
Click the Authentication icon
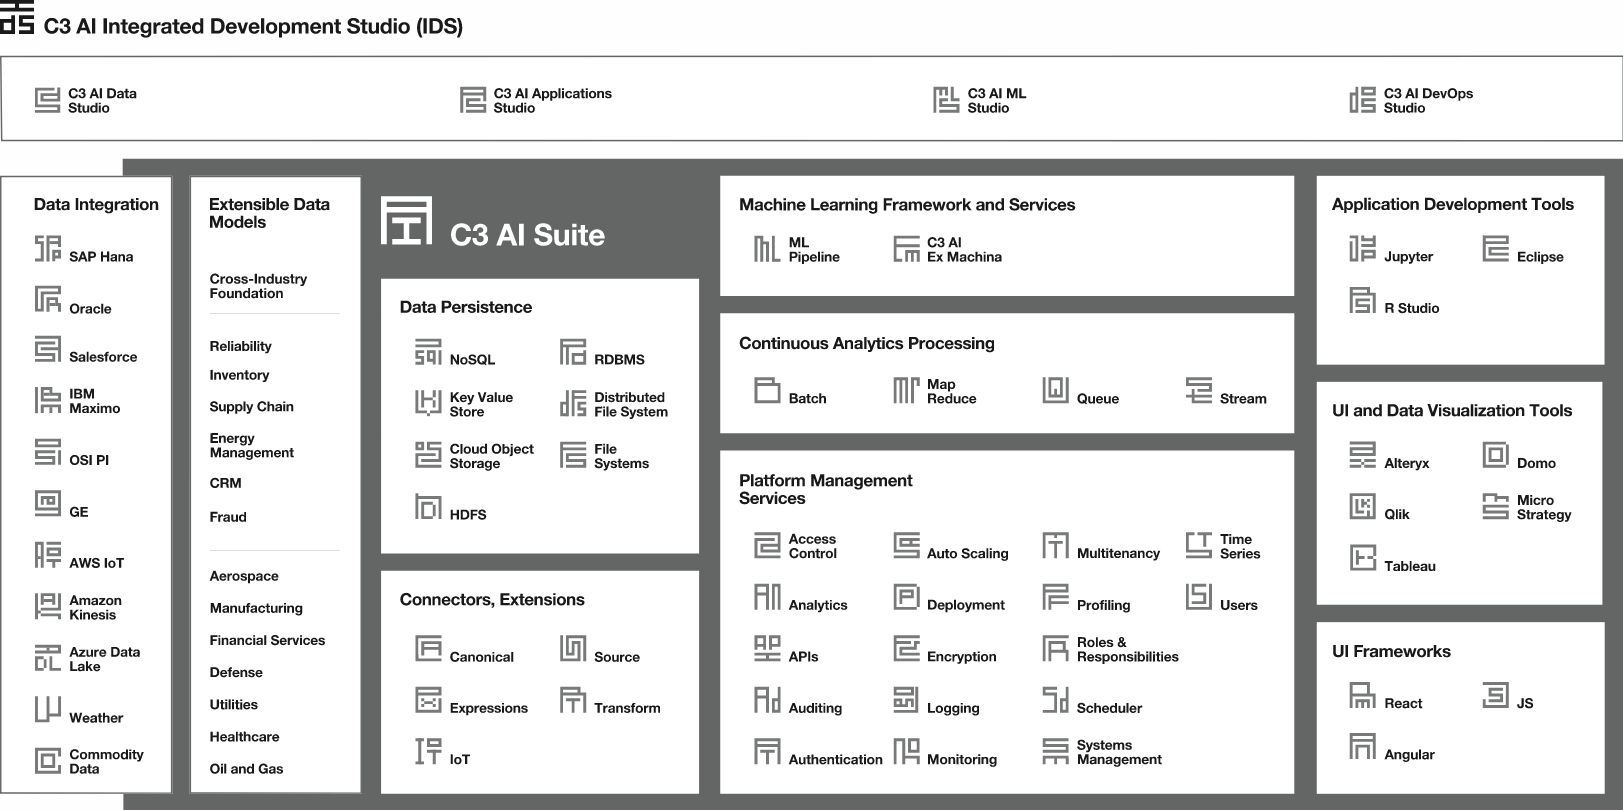tap(767, 751)
